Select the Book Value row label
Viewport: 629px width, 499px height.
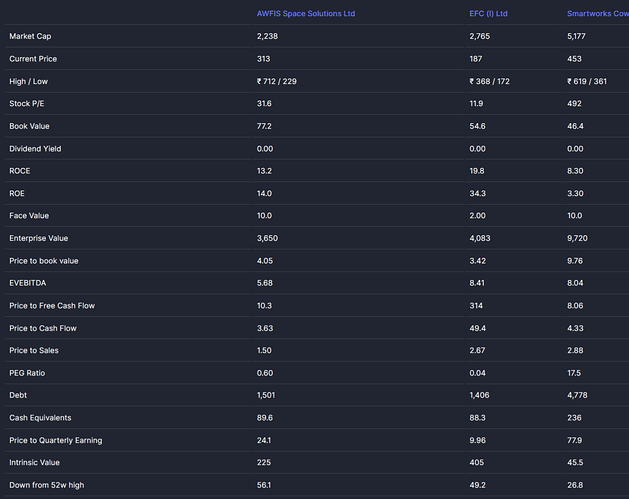click(29, 126)
